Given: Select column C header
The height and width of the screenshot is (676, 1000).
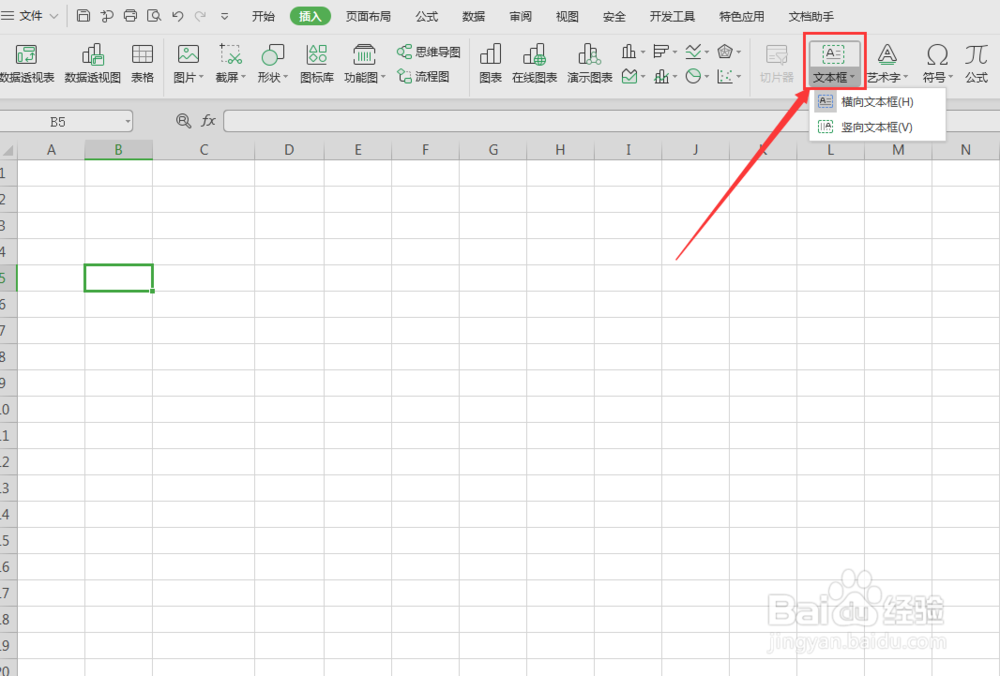Looking at the screenshot, I should coord(203,150).
